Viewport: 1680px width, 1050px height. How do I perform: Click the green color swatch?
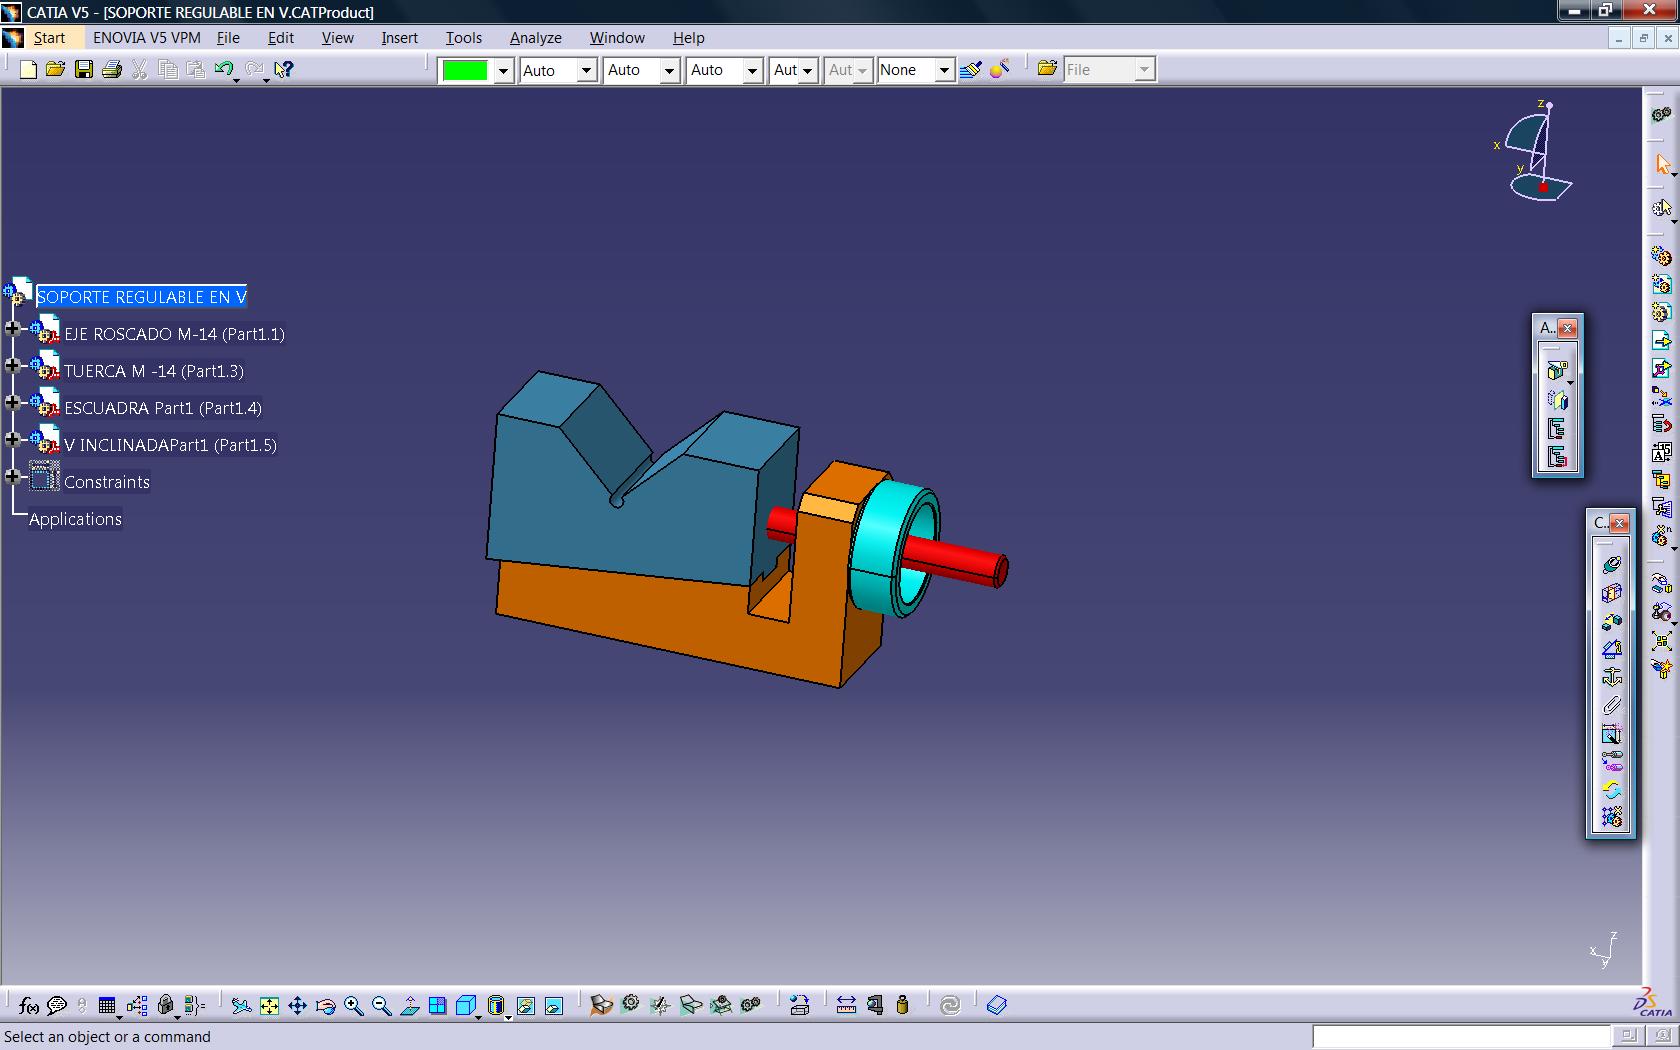(x=465, y=70)
